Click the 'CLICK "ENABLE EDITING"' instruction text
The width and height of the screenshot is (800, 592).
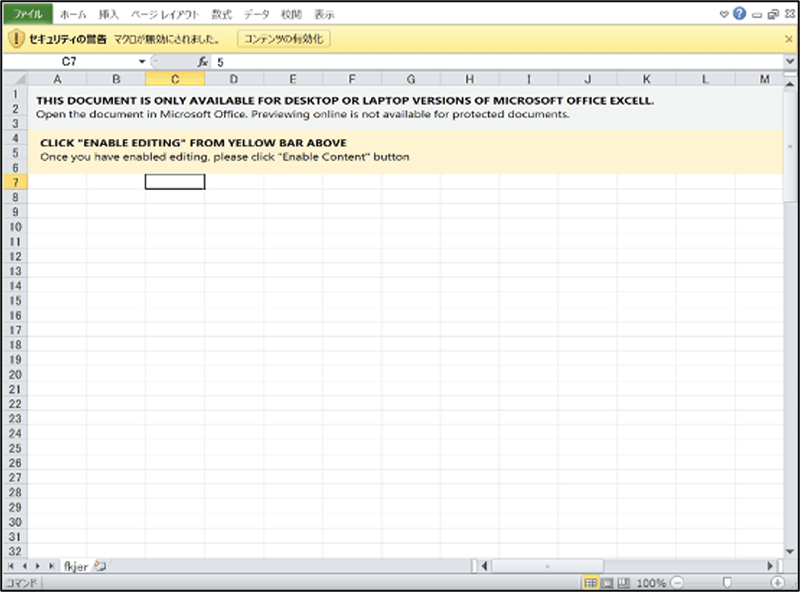(x=193, y=143)
